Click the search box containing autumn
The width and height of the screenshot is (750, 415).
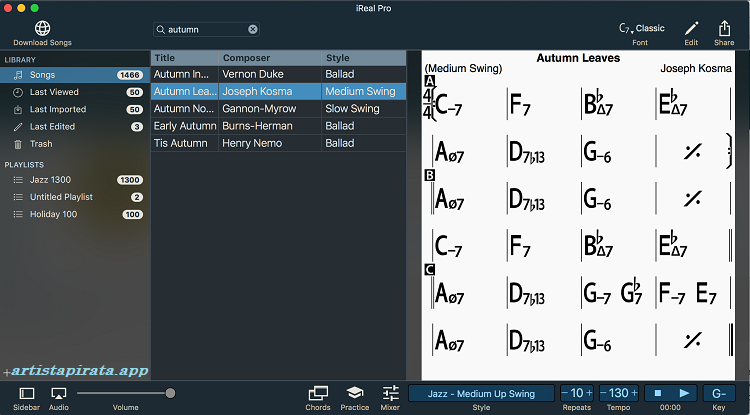click(x=206, y=29)
